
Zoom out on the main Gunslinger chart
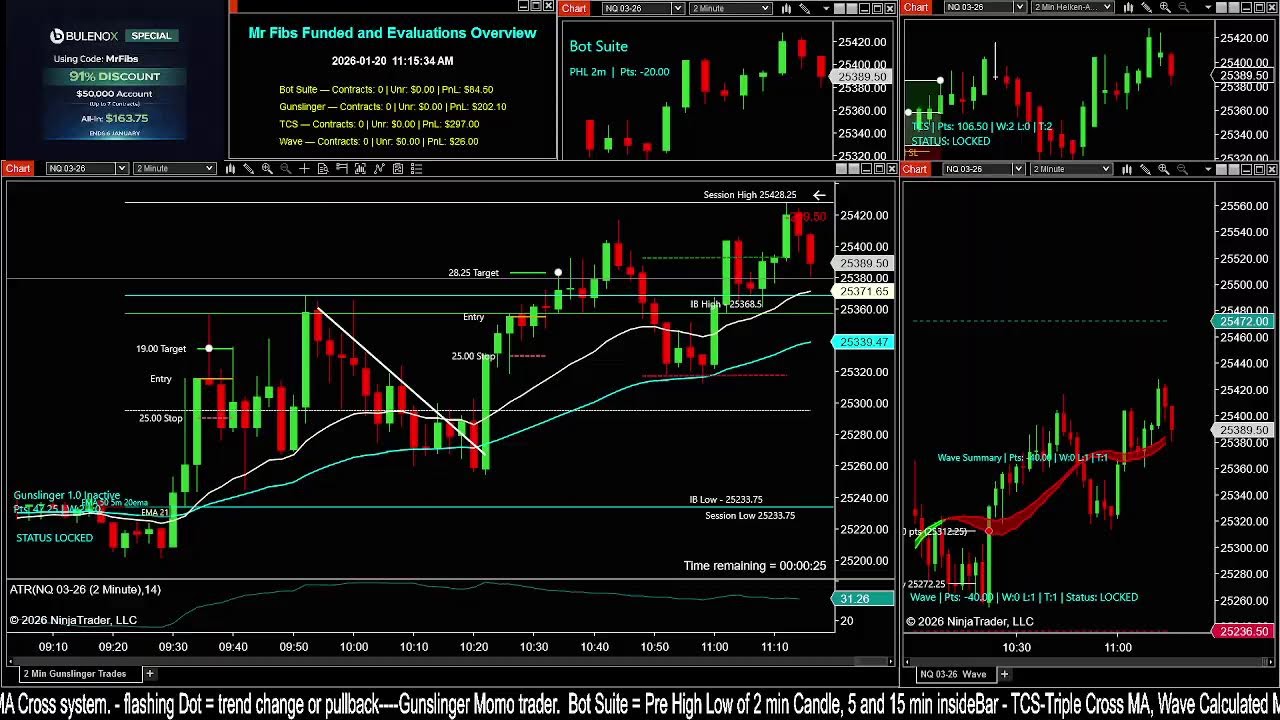pos(286,168)
